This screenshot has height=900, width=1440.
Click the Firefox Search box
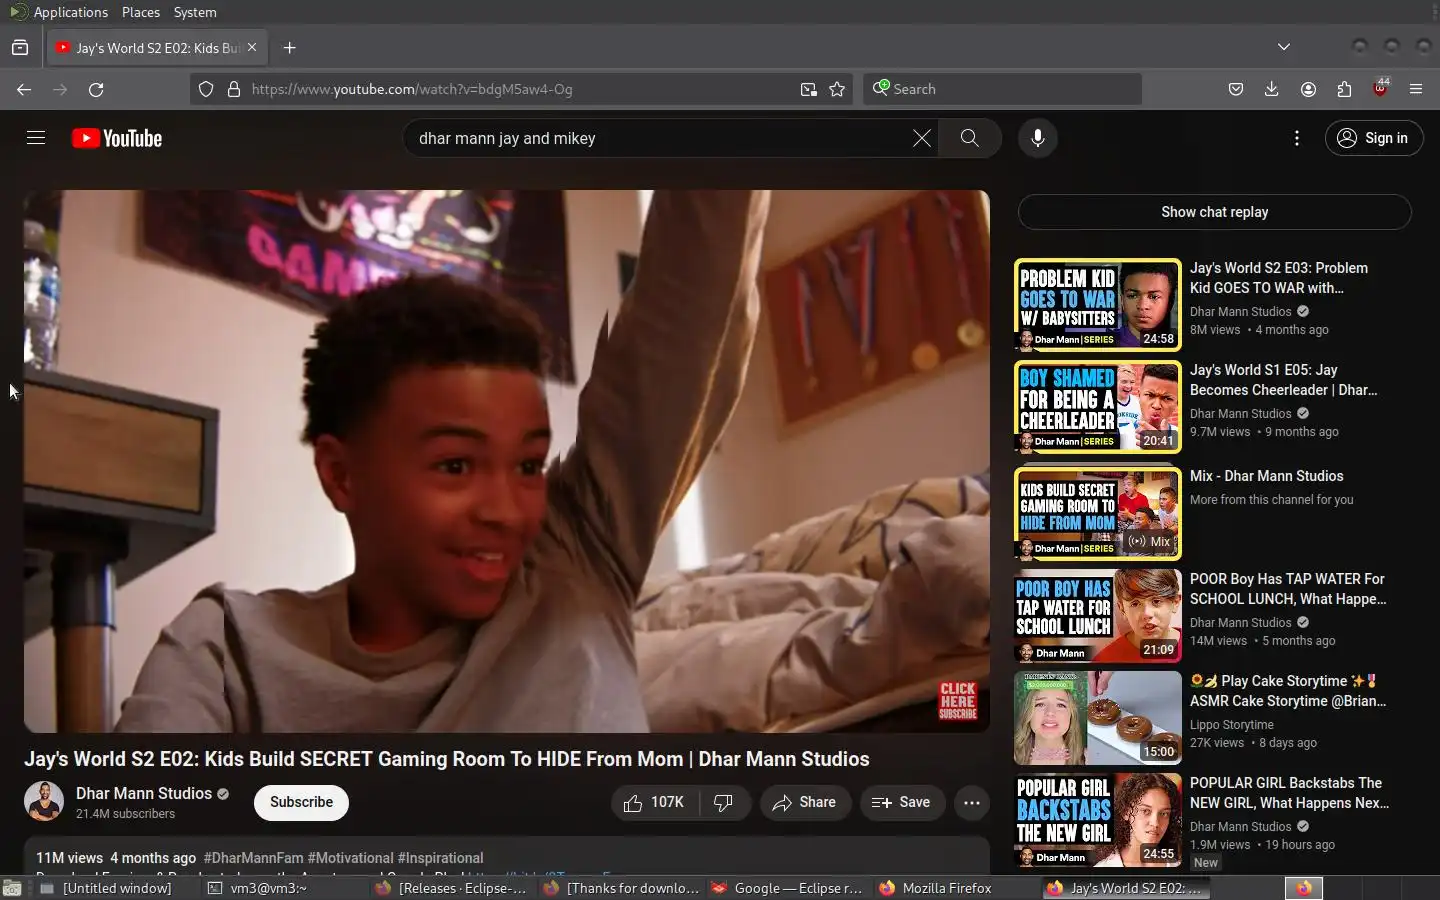click(x=1002, y=89)
